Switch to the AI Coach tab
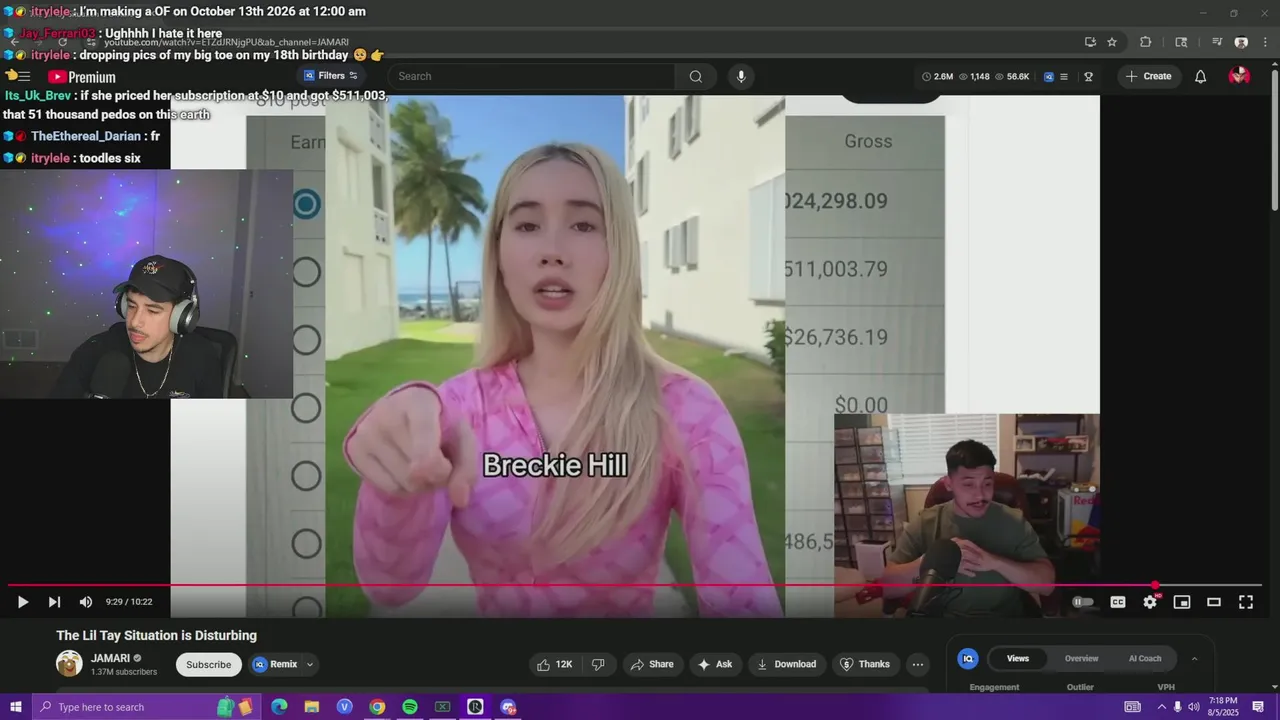1280x720 pixels. [1145, 658]
